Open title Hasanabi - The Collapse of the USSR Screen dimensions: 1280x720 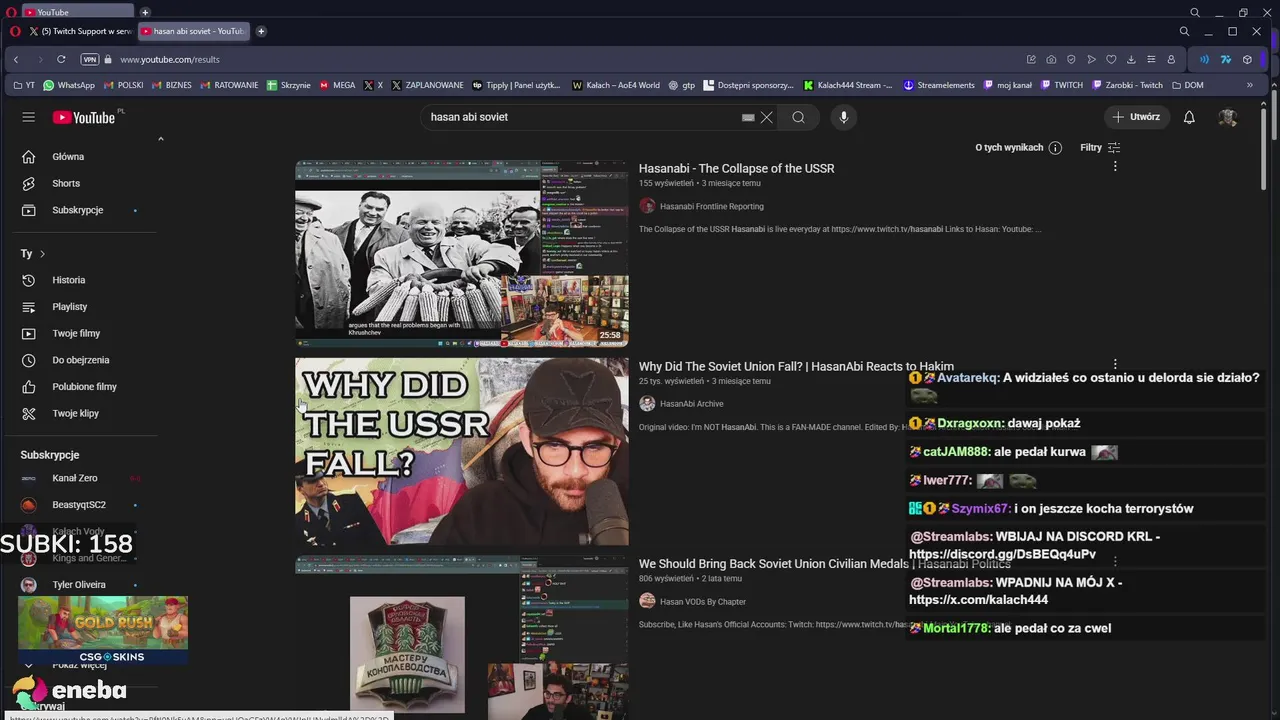pyautogui.click(x=737, y=168)
